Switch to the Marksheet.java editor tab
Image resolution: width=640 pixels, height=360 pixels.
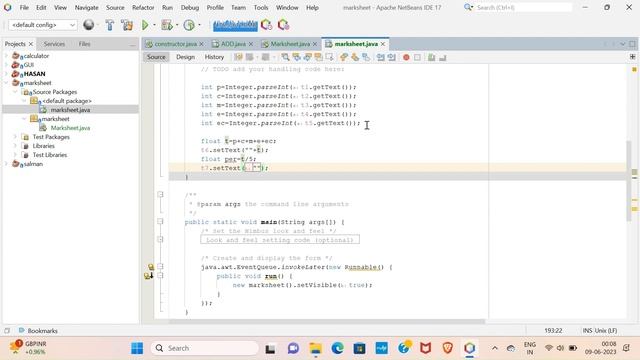[290, 44]
